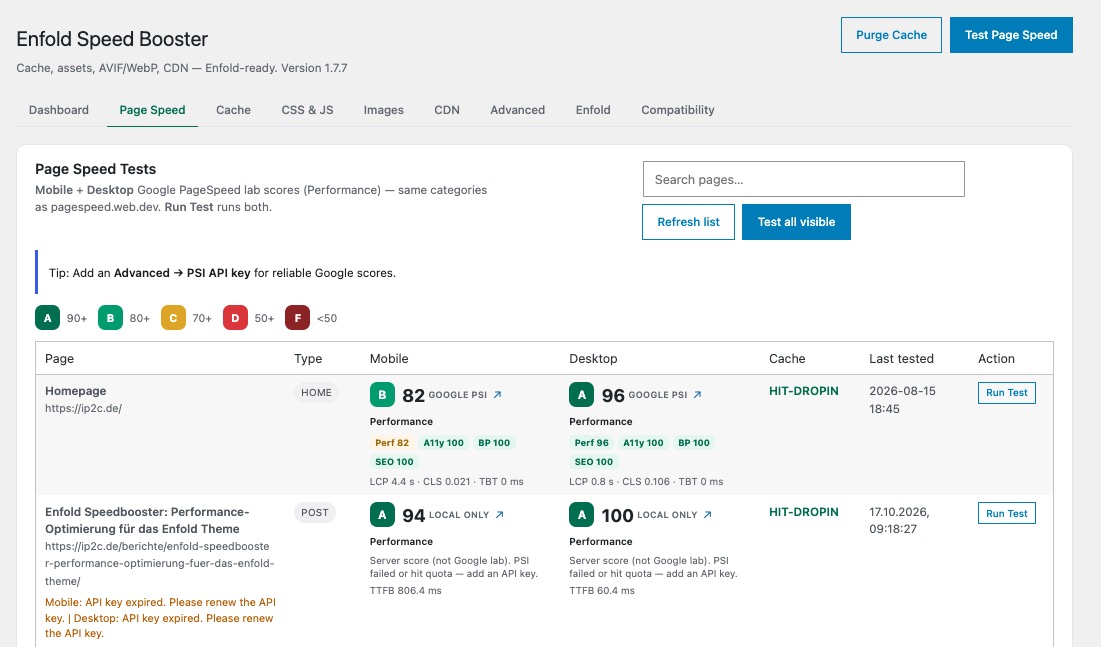Switch to the Dashboard tab

pos(59,110)
